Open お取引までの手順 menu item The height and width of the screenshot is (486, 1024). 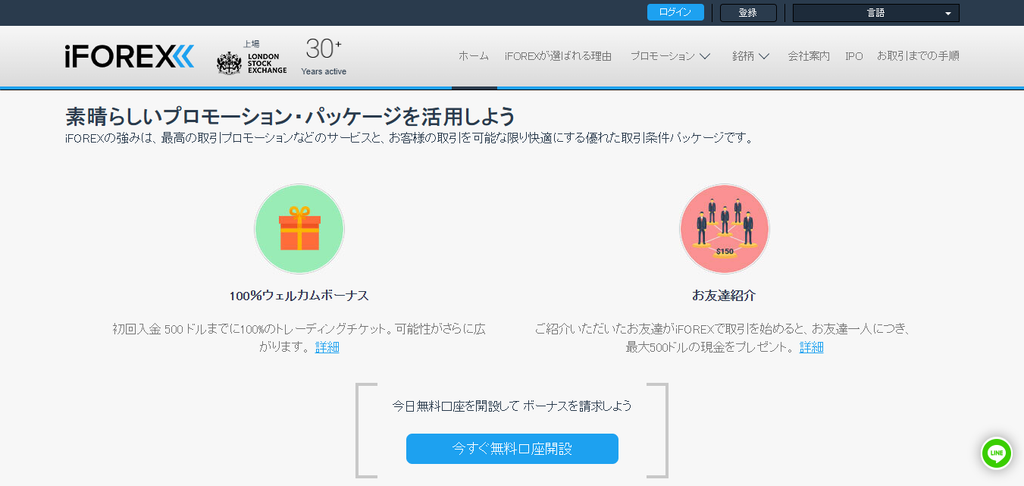918,56
